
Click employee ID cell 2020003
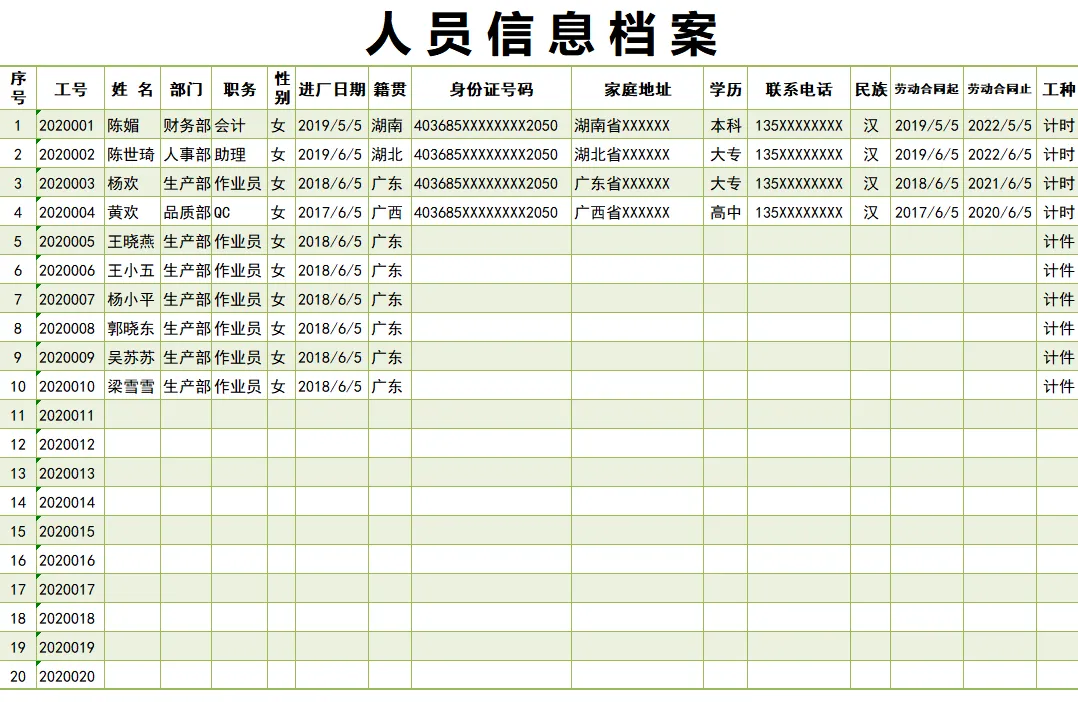[71, 183]
